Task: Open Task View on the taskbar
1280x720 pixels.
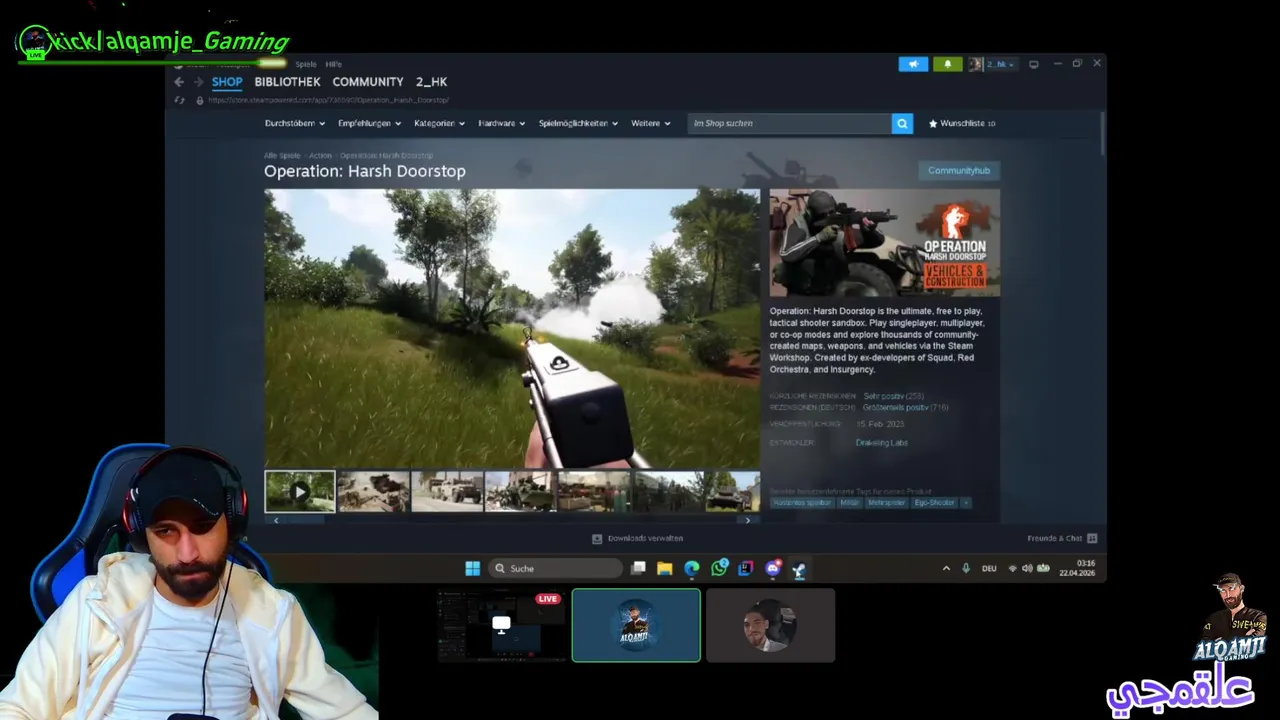Action: (x=638, y=568)
